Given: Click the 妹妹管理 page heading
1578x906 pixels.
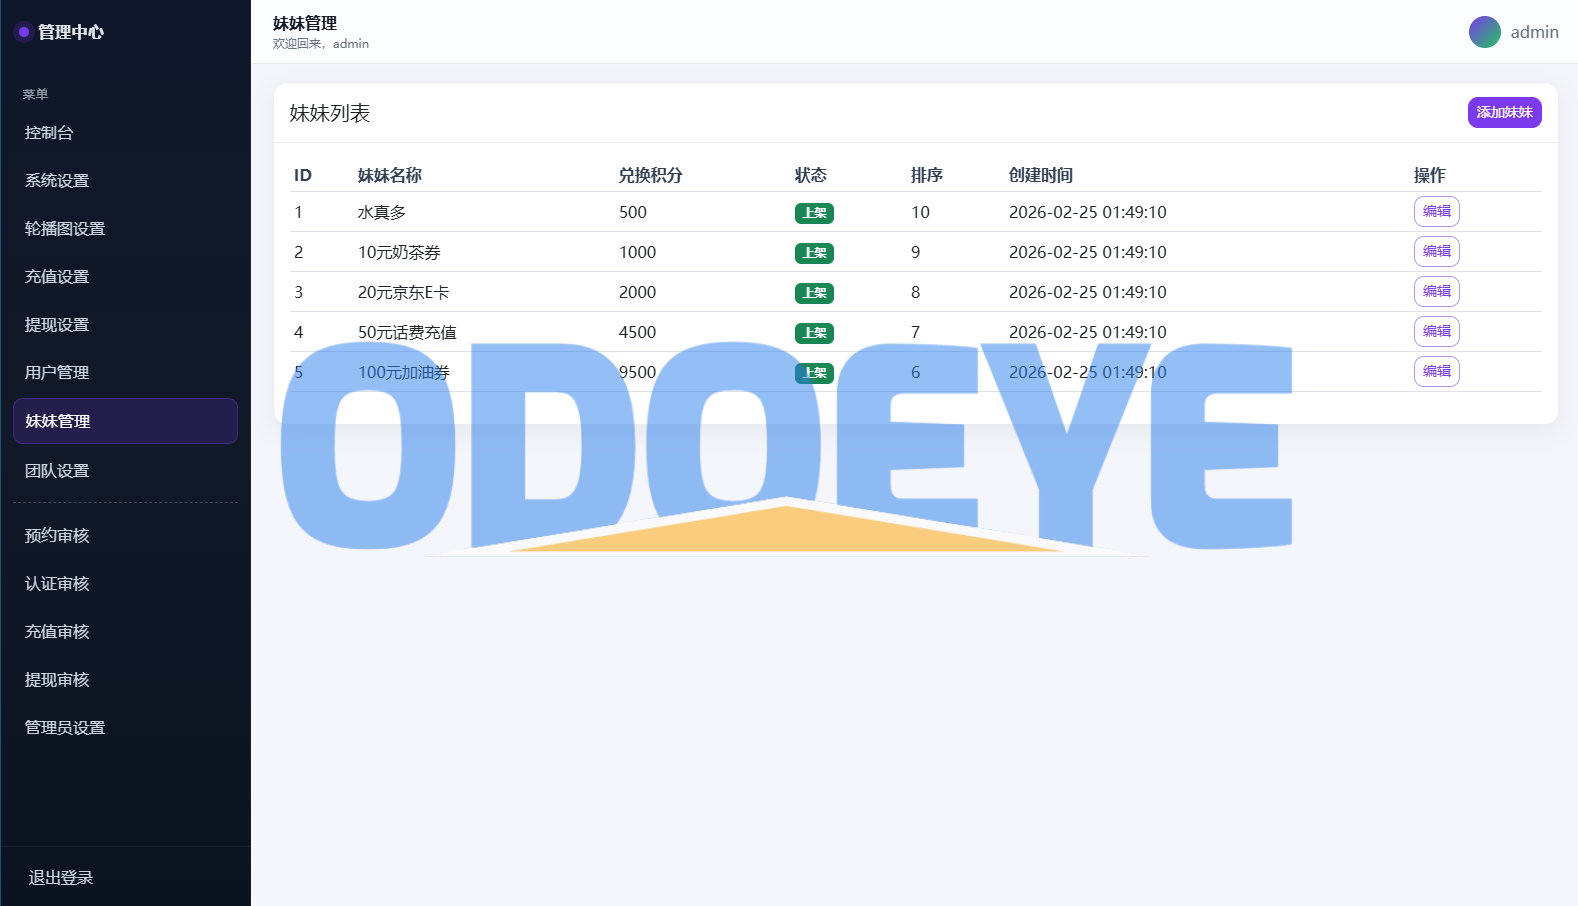Looking at the screenshot, I should (305, 23).
